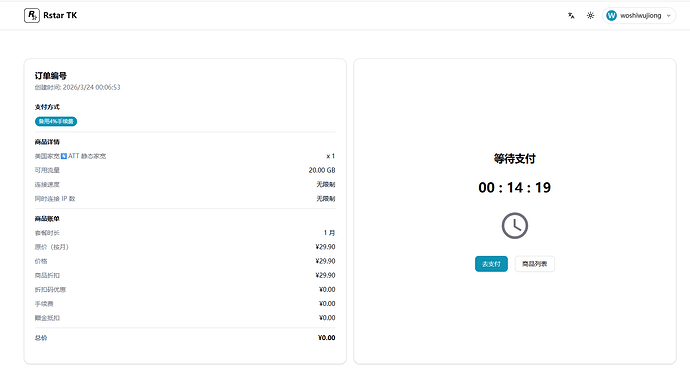Click the Rstar logo icon
Screen dimensions: 690x375
32,15
